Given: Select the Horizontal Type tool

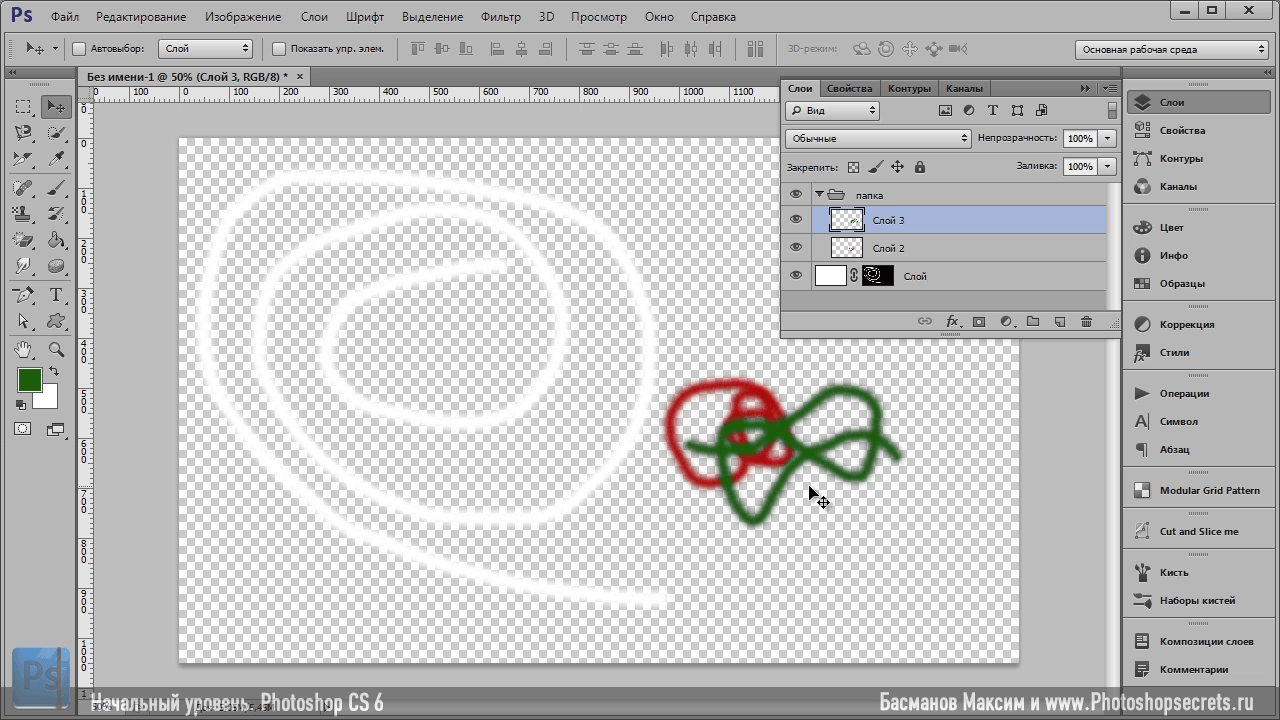Looking at the screenshot, I should pos(56,295).
